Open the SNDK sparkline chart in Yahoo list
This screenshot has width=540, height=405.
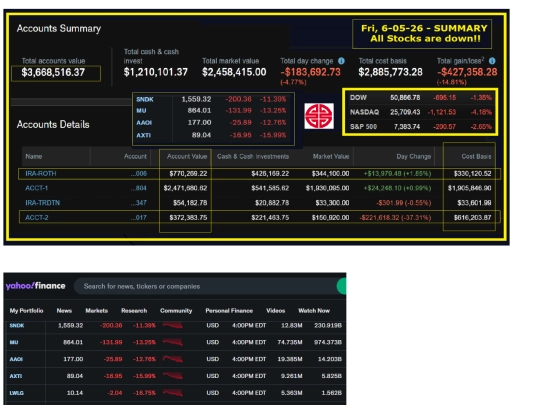click(x=173, y=325)
